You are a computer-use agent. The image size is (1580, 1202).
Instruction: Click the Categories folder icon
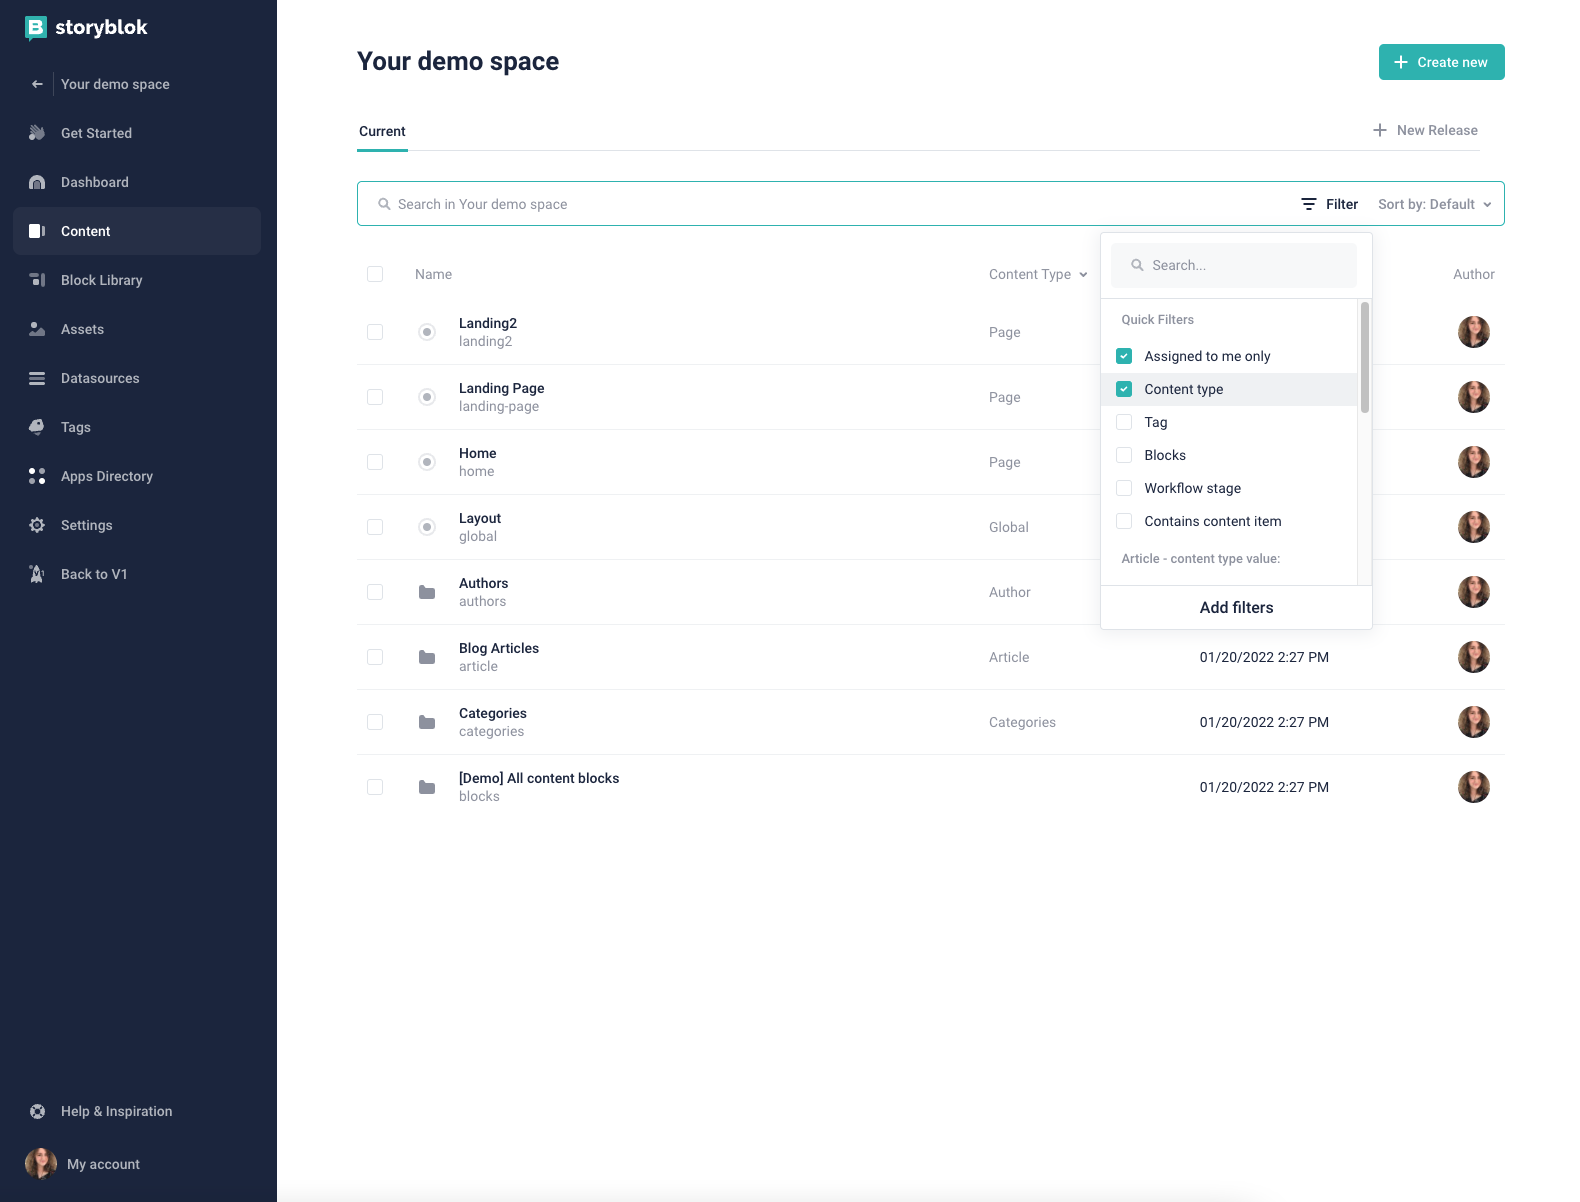pos(427,722)
